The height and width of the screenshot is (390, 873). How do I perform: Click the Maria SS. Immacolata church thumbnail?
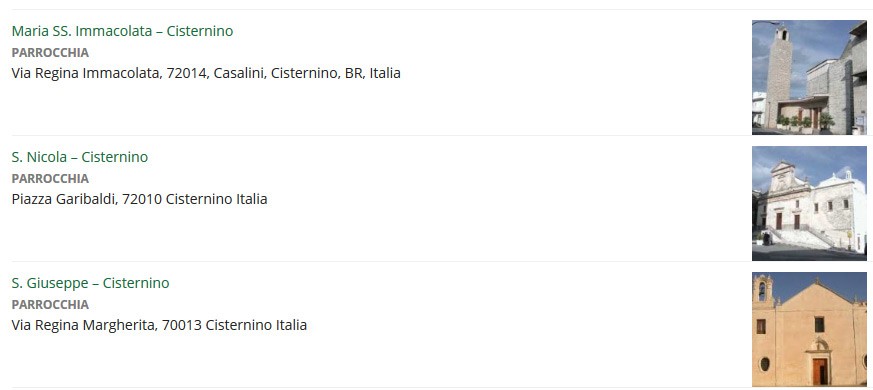pyautogui.click(x=809, y=77)
